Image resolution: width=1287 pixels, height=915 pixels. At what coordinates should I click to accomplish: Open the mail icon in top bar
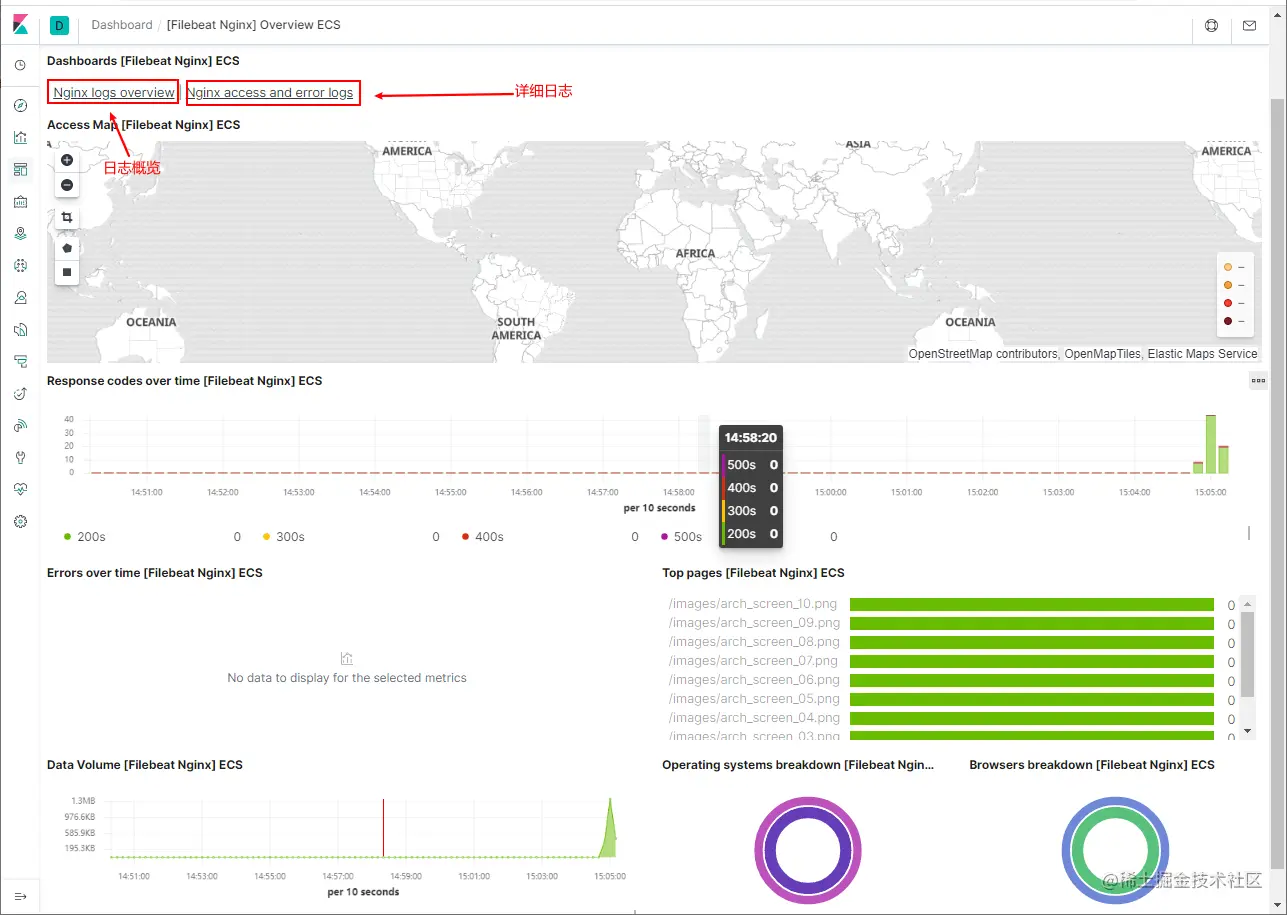pyautogui.click(x=1249, y=25)
